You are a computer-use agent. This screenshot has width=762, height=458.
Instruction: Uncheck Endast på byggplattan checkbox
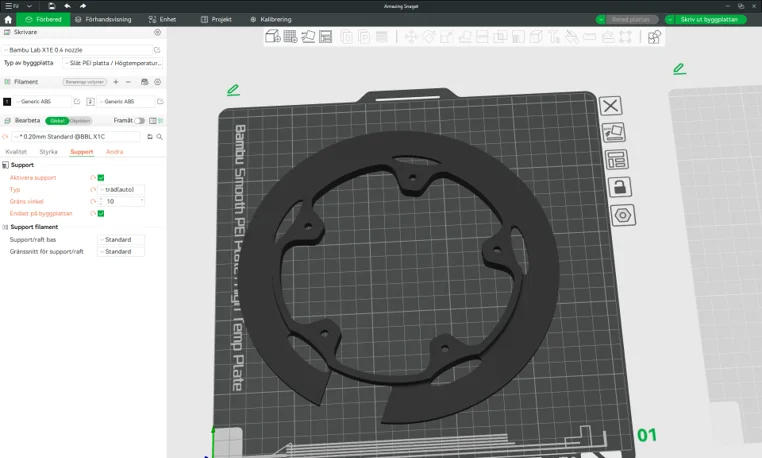click(x=101, y=213)
